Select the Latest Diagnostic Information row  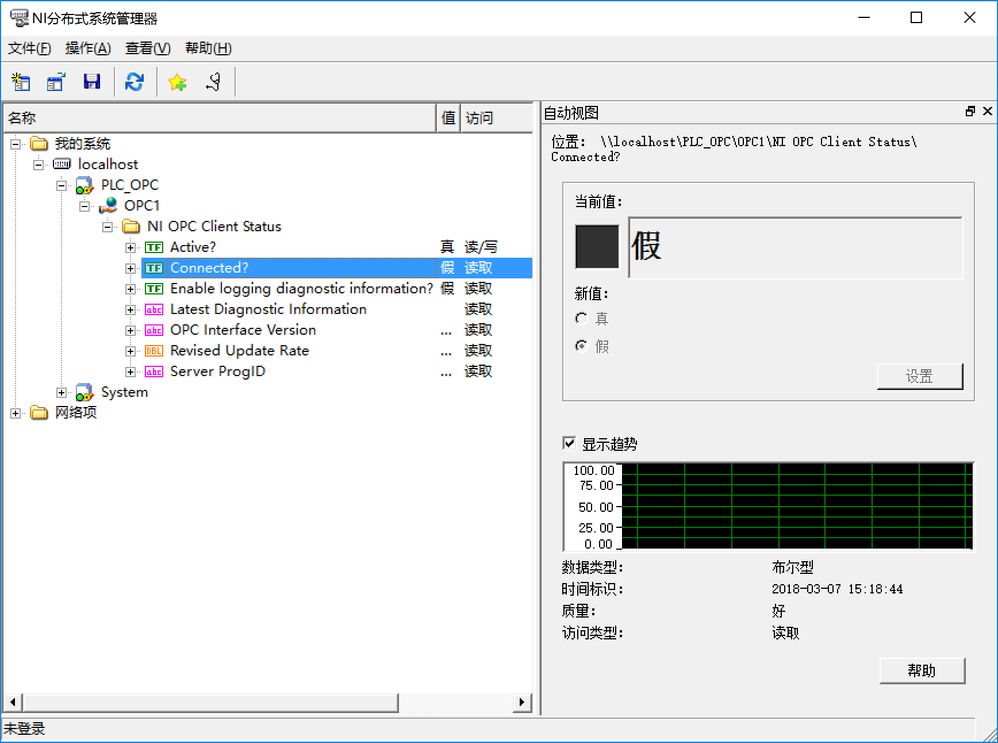[x=268, y=309]
